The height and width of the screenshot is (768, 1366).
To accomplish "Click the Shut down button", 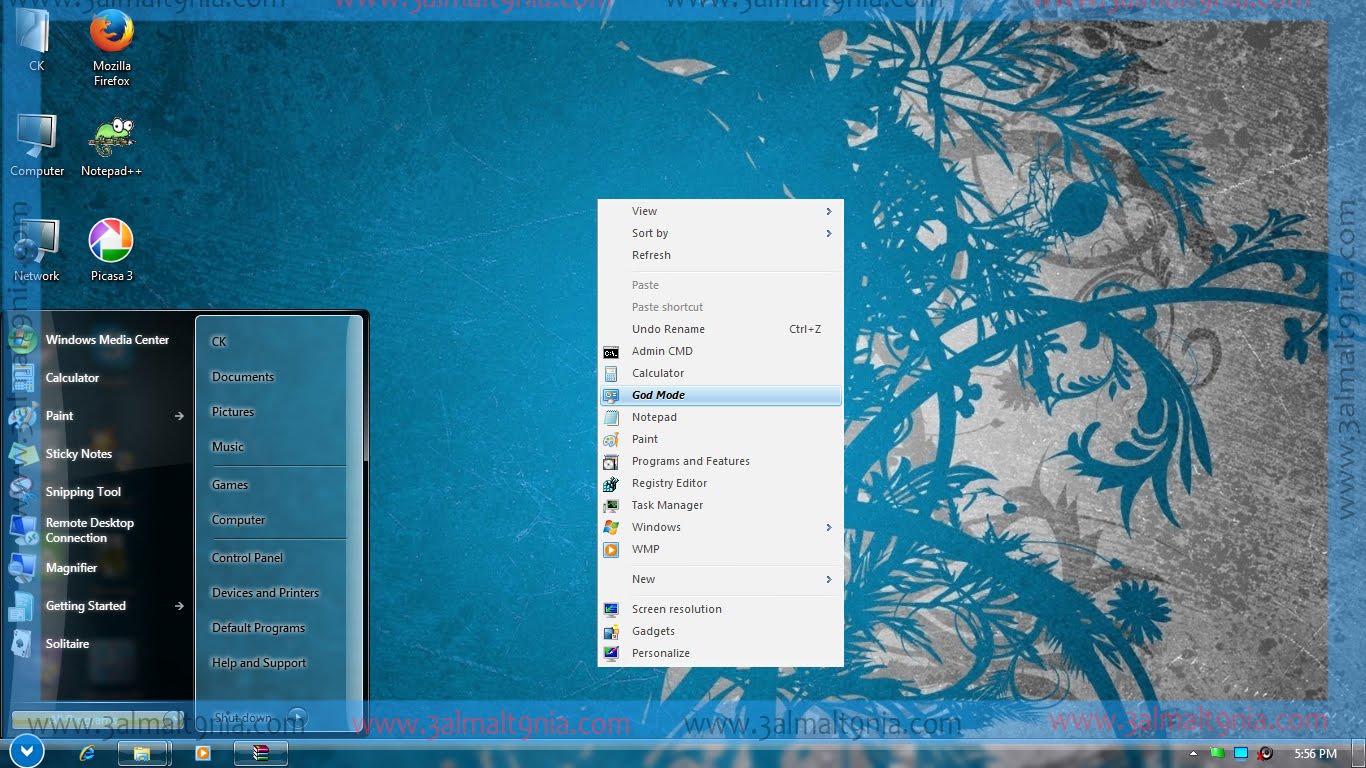I will coord(242,716).
